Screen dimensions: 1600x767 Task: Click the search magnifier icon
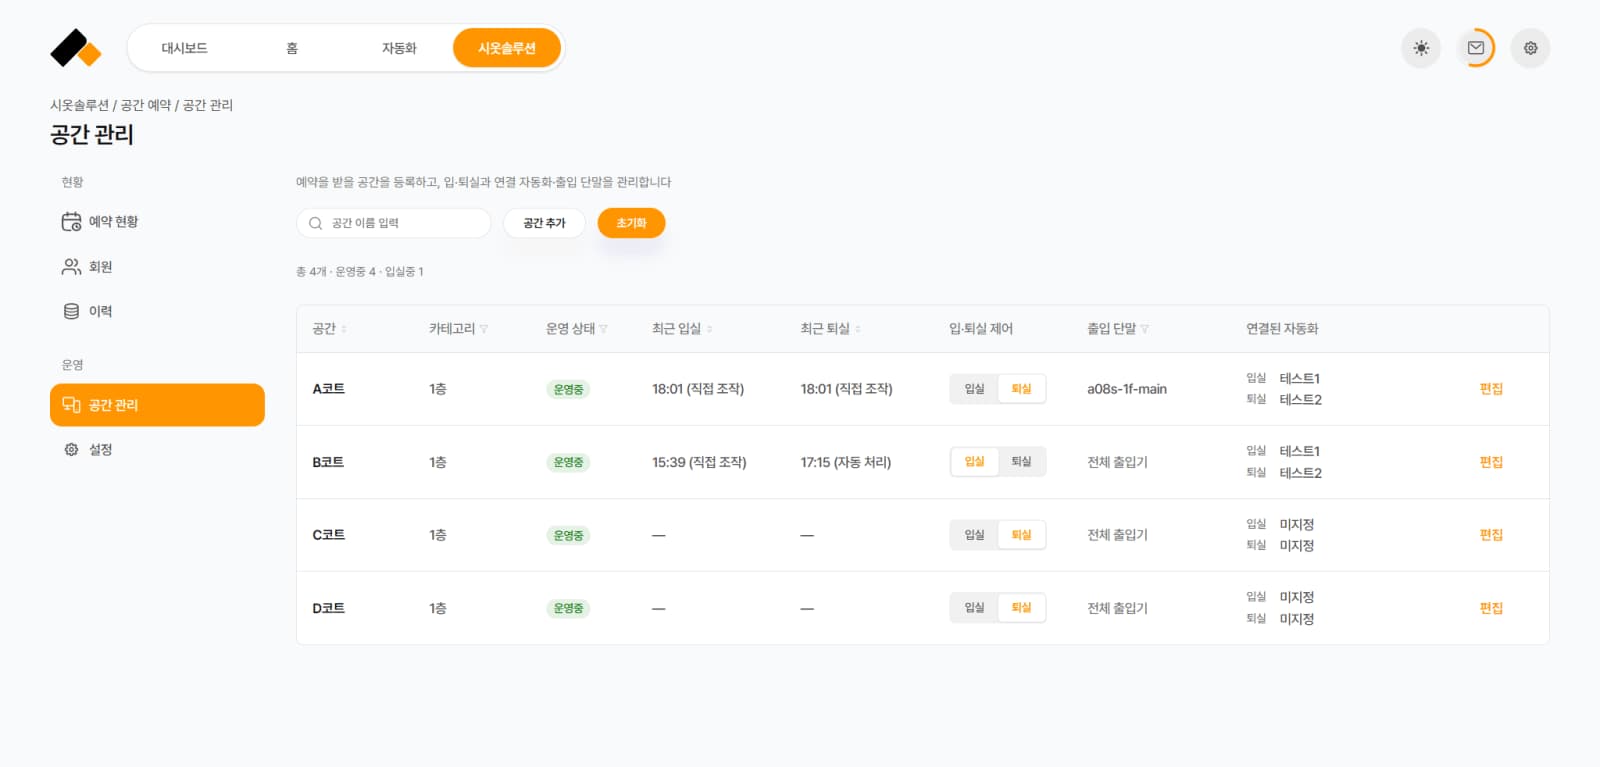pos(315,223)
